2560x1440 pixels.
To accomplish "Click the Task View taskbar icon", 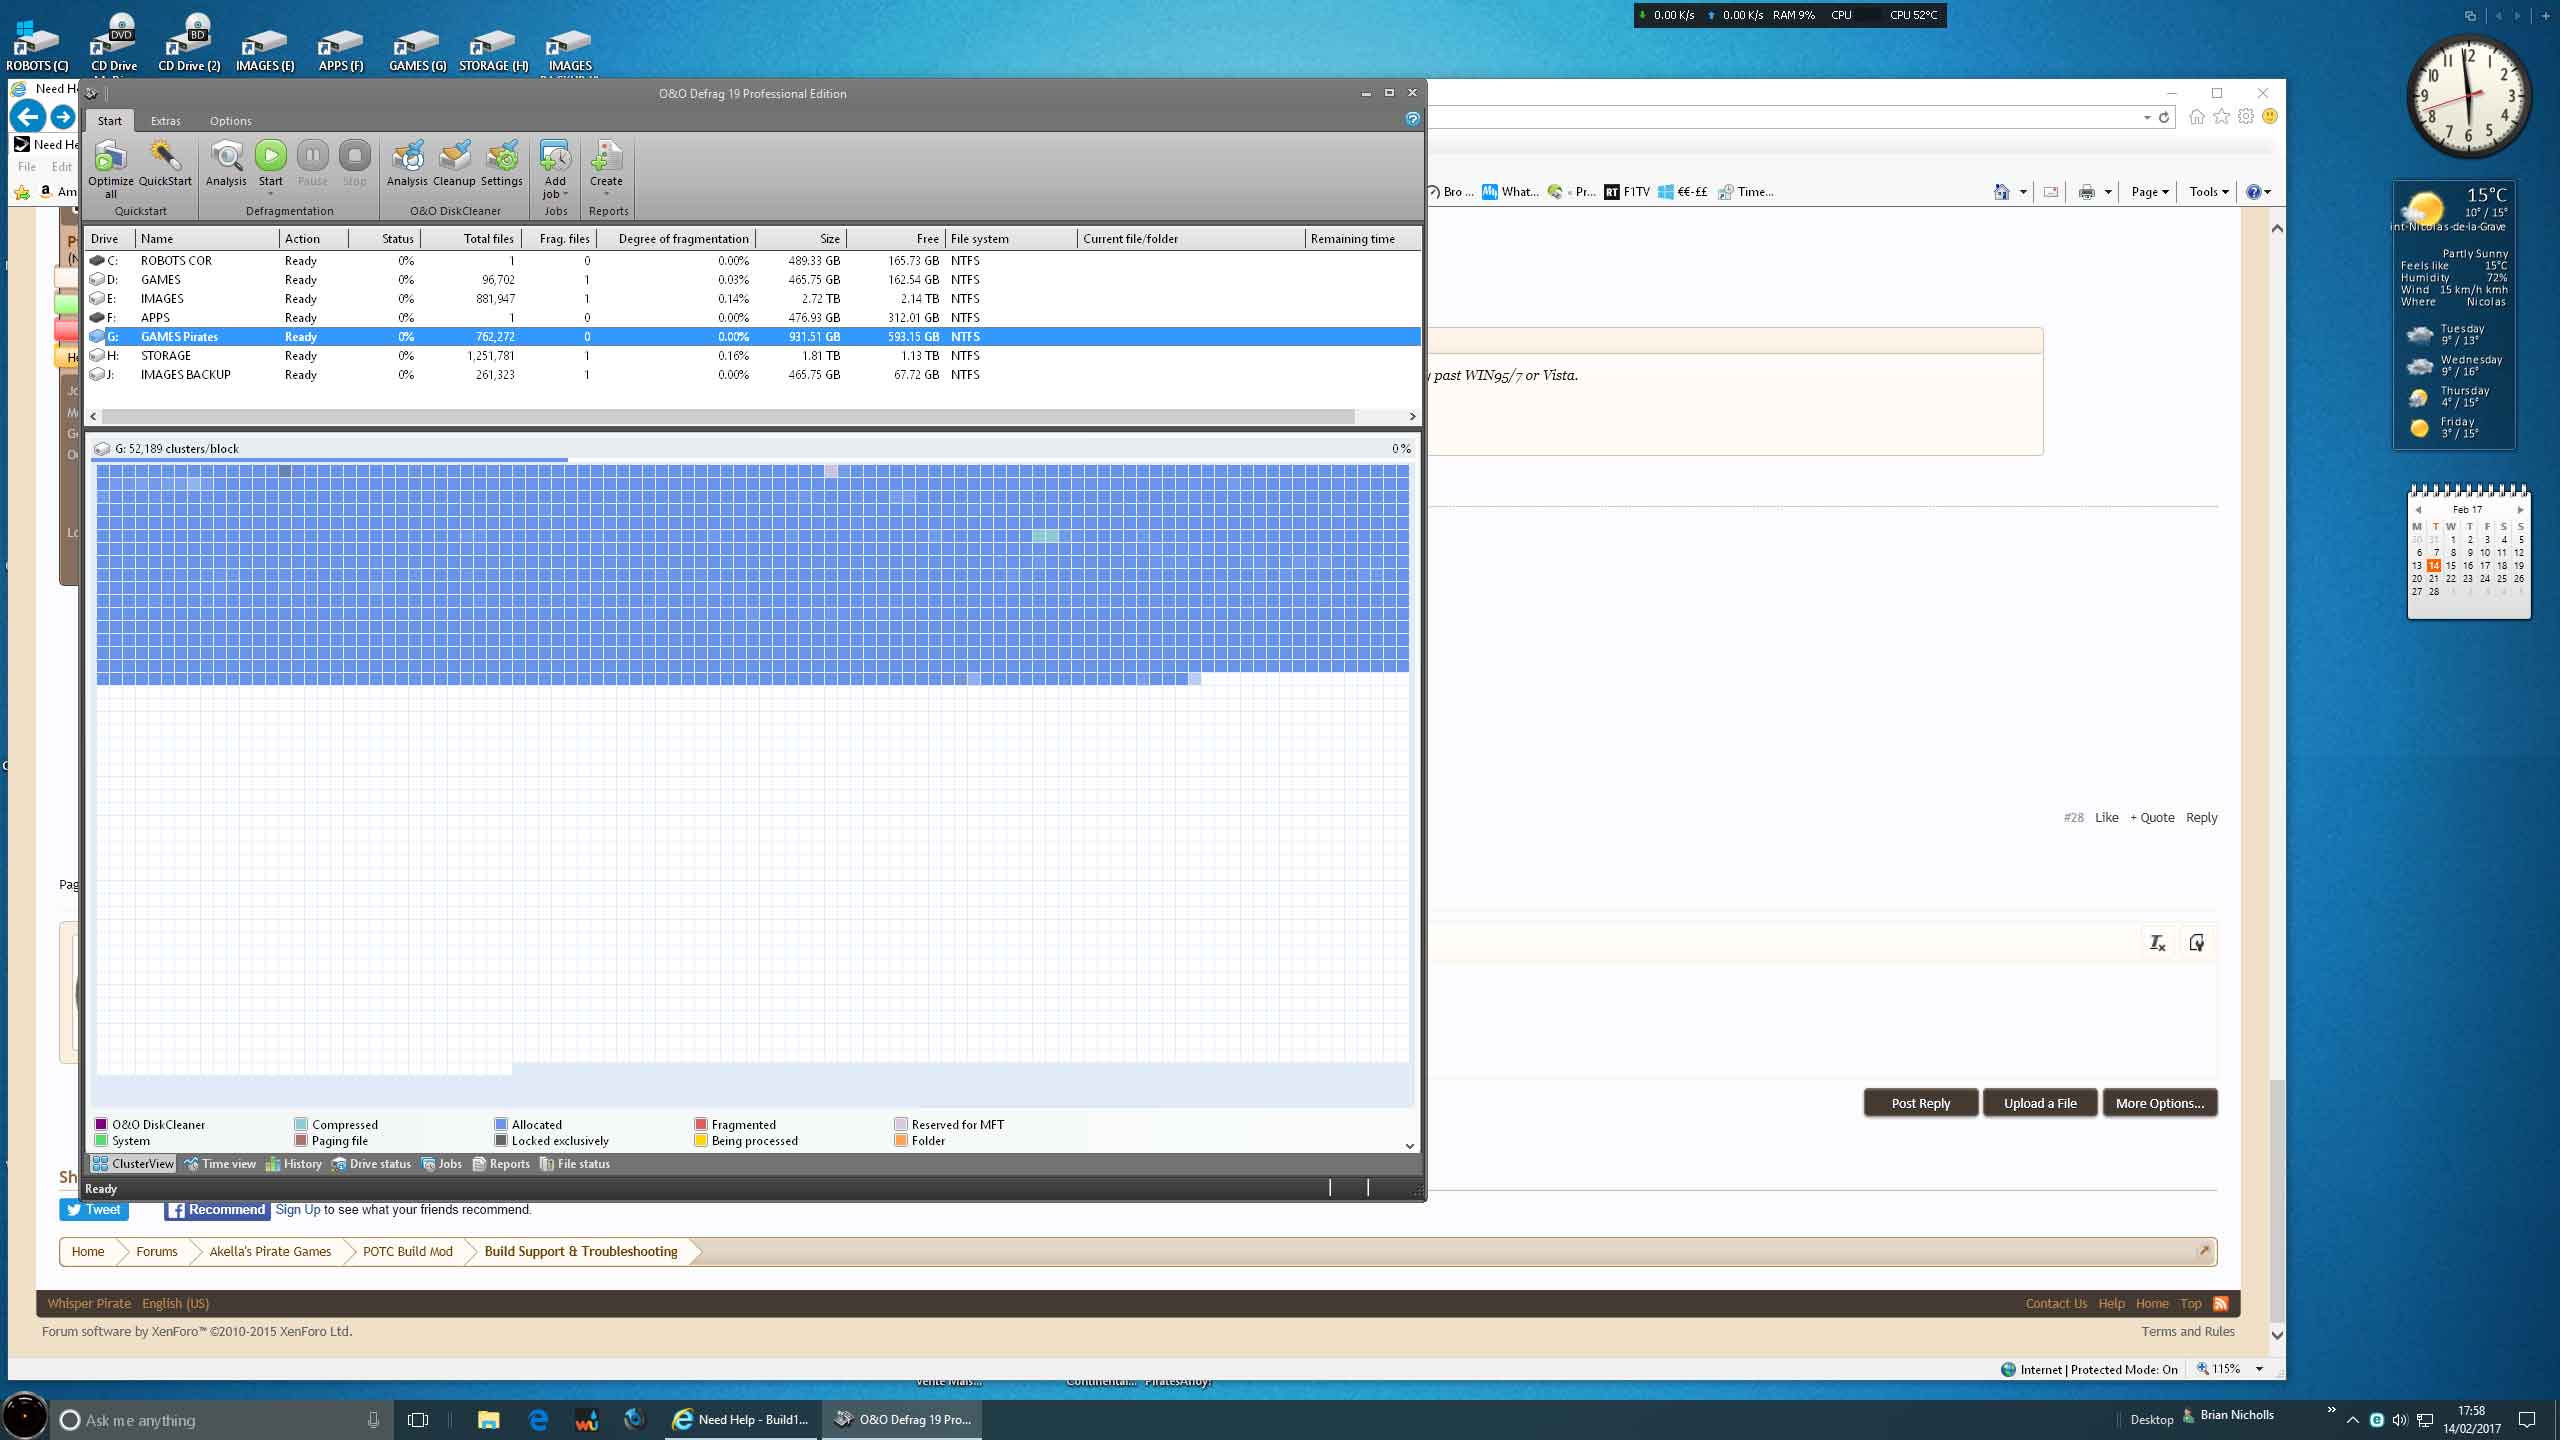I will (x=418, y=1420).
